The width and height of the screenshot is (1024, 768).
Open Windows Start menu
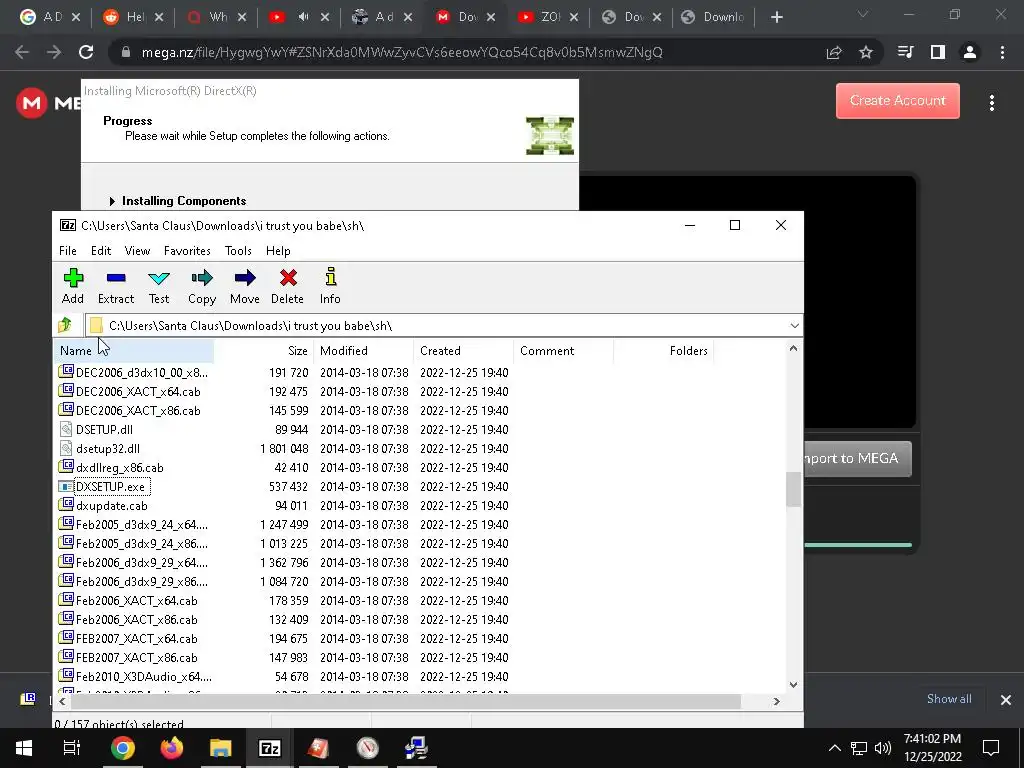(24, 748)
